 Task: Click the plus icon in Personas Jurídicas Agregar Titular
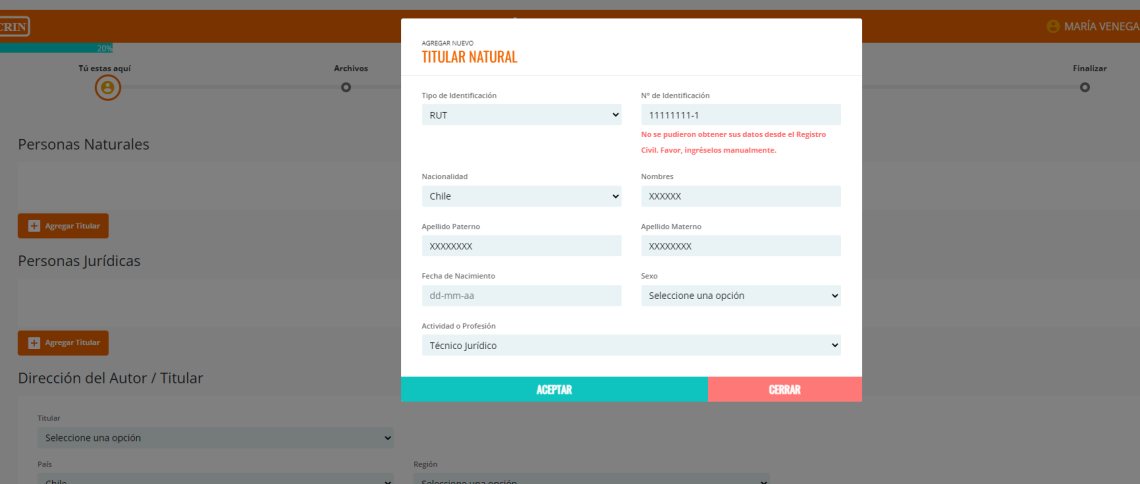33,343
